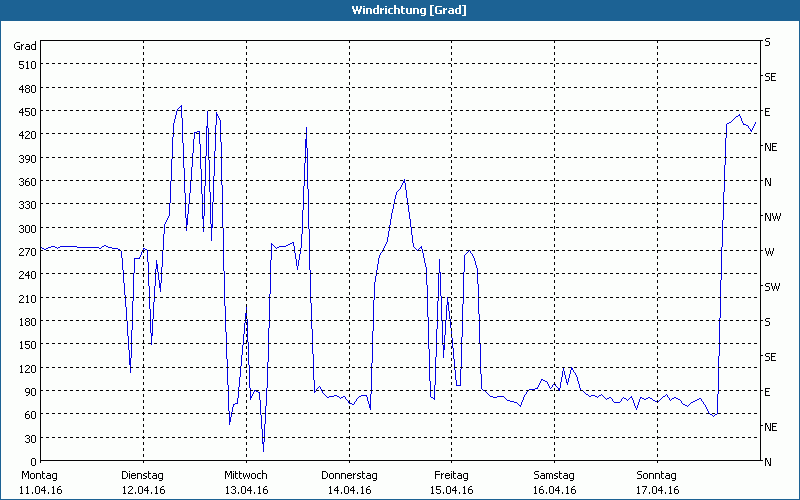Click the 390 degree axis label

[28, 159]
